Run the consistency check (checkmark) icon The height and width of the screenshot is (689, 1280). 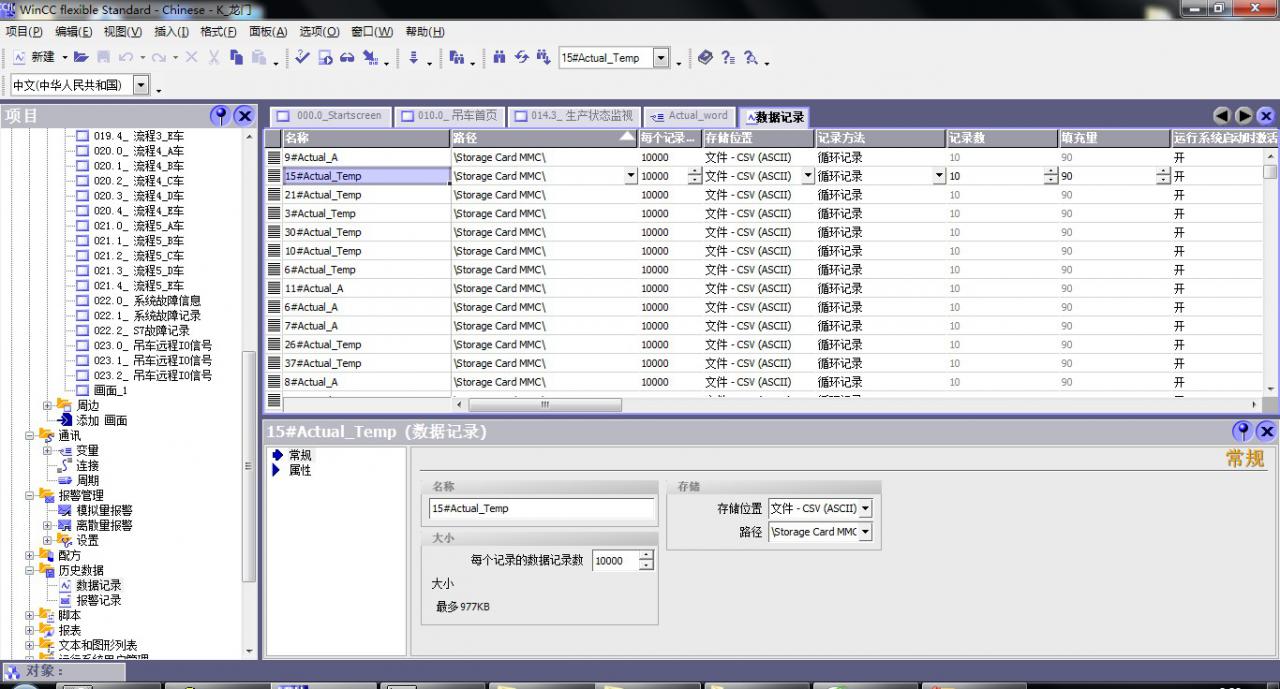[303, 58]
